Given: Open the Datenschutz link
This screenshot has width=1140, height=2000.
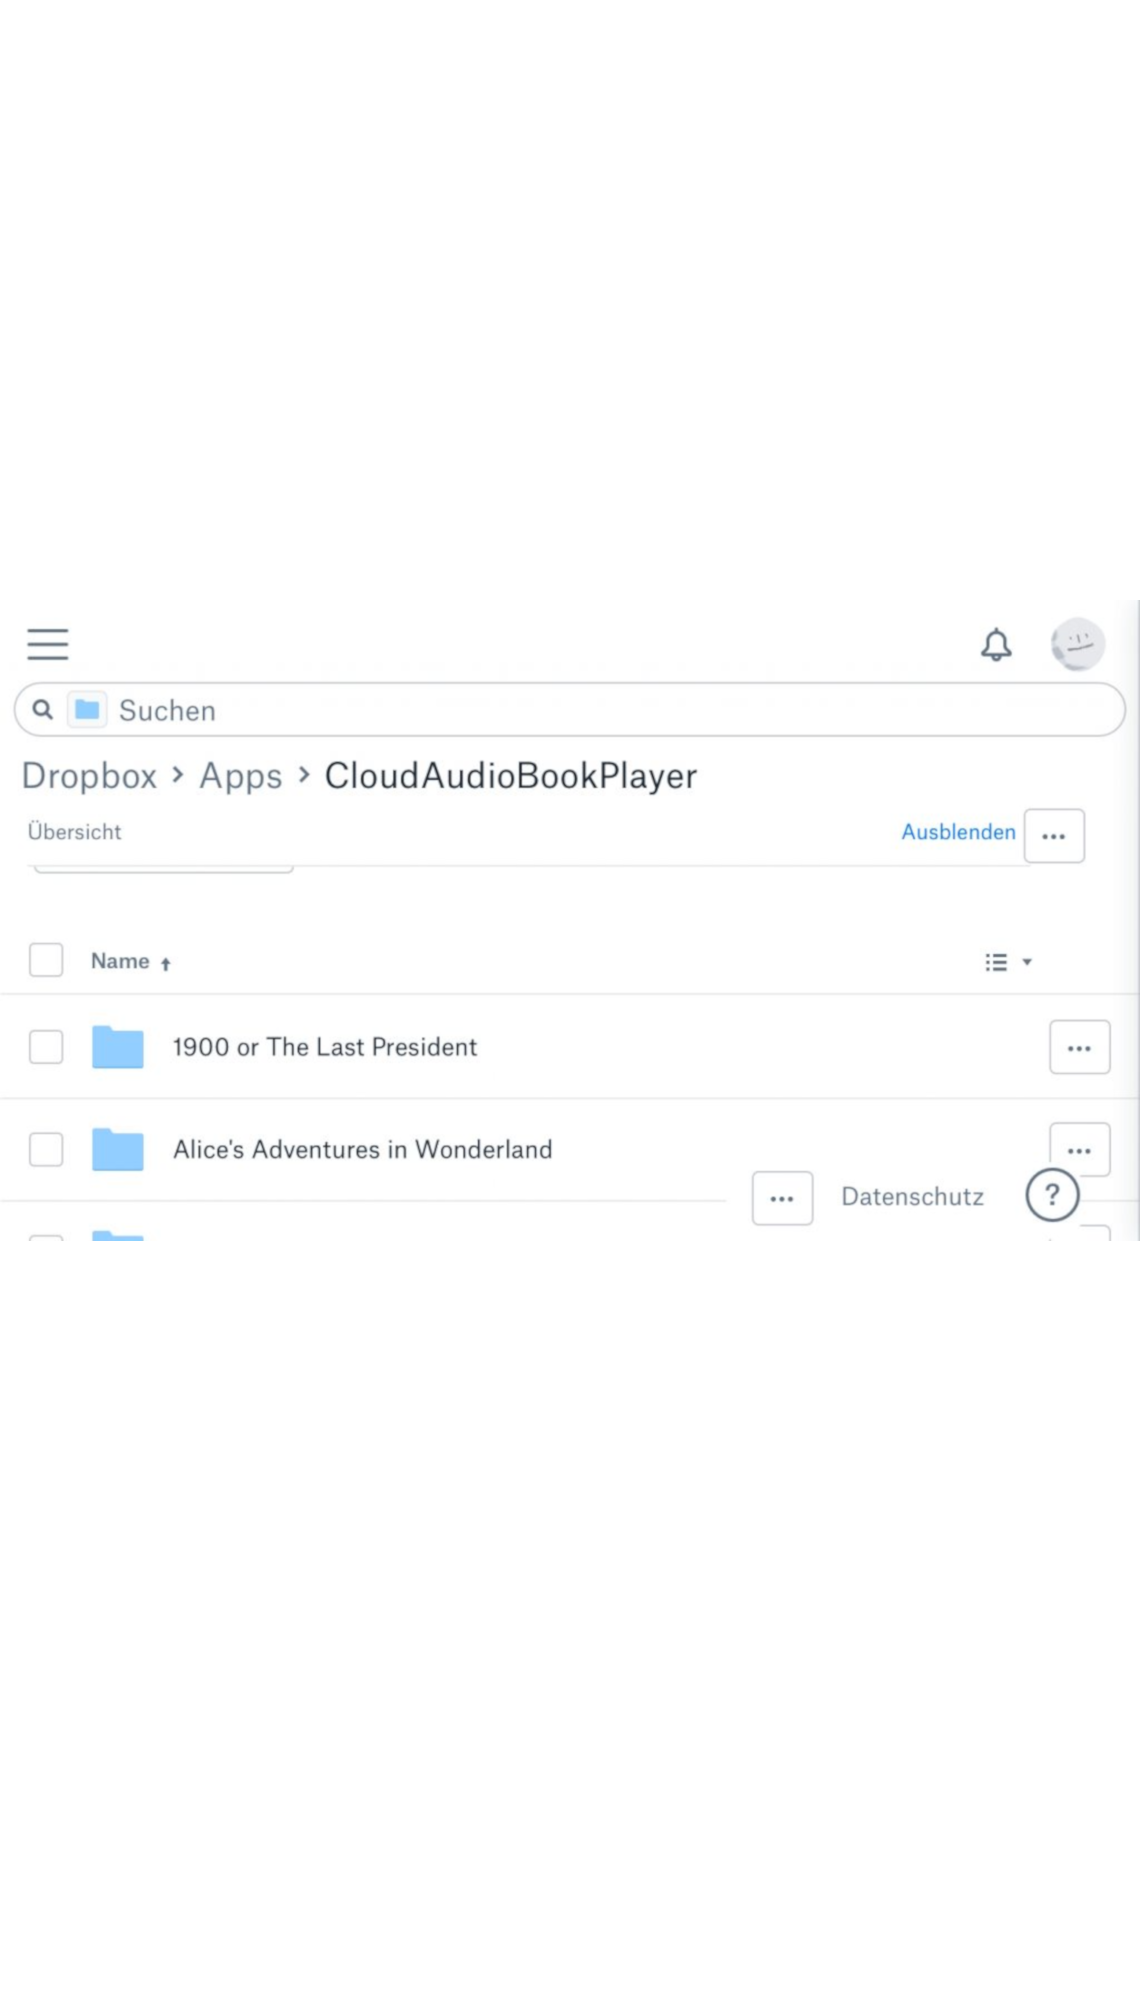Looking at the screenshot, I should [x=912, y=1197].
